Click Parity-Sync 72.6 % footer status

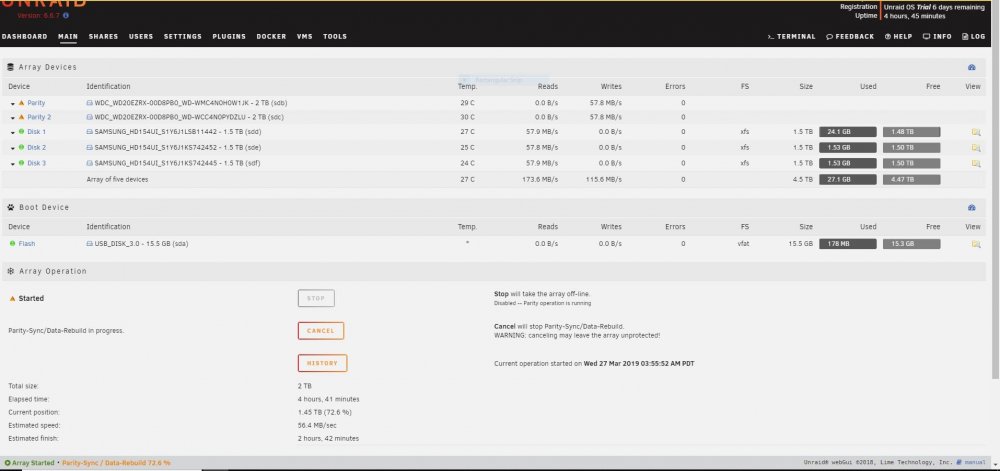pos(116,463)
